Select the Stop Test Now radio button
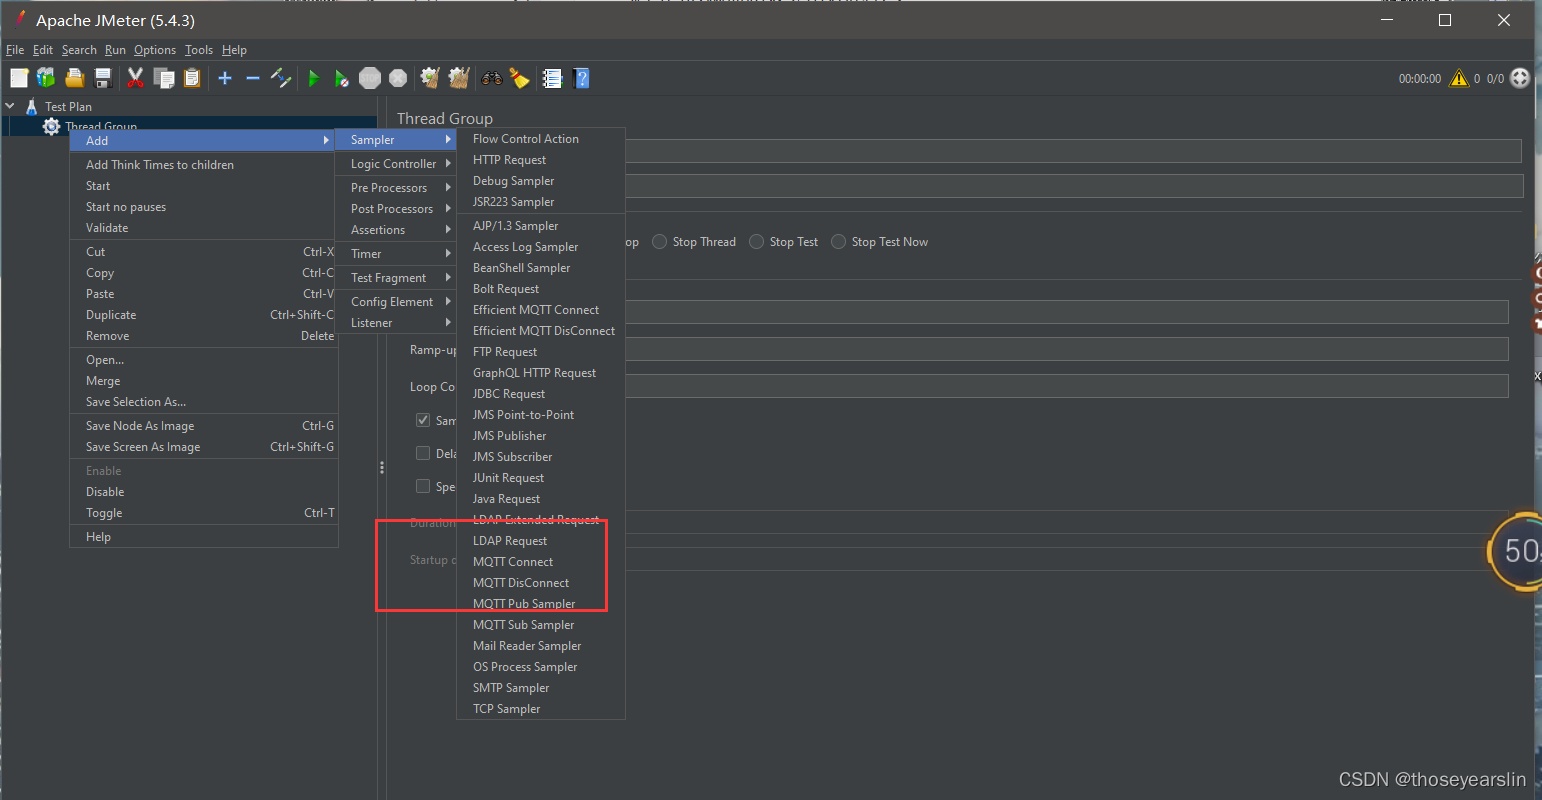The height and width of the screenshot is (800, 1542). tap(839, 242)
